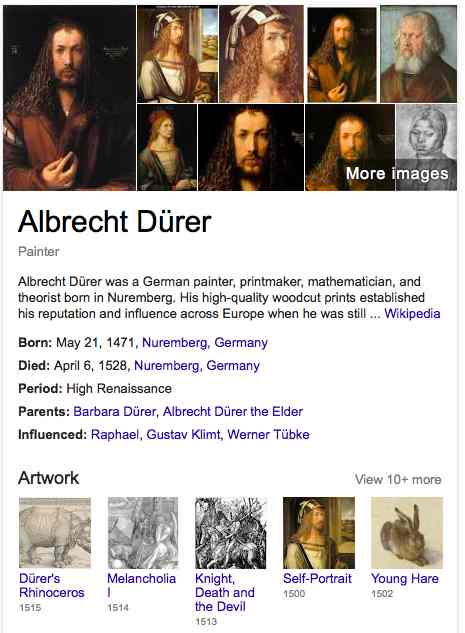
Task: Open the Raphael influenced link
Action: pos(115,435)
